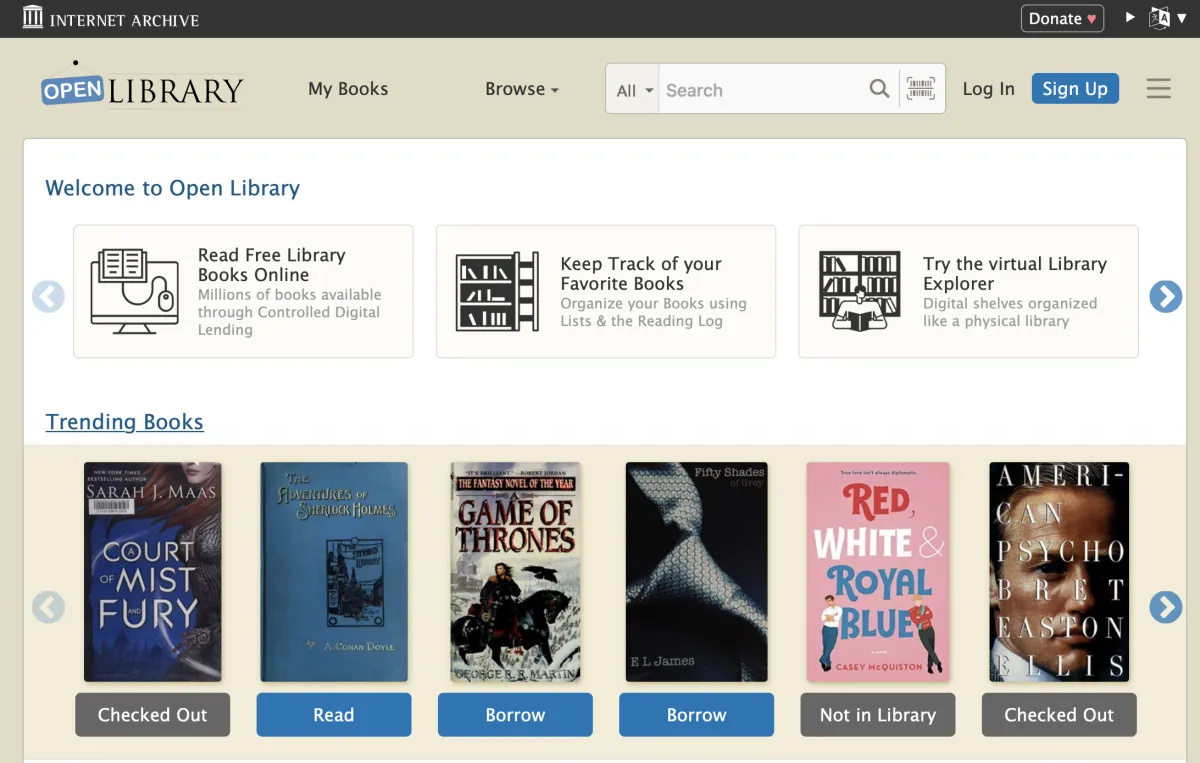Open Try the virtual Library Explorer card
1200x763 pixels.
(968, 291)
